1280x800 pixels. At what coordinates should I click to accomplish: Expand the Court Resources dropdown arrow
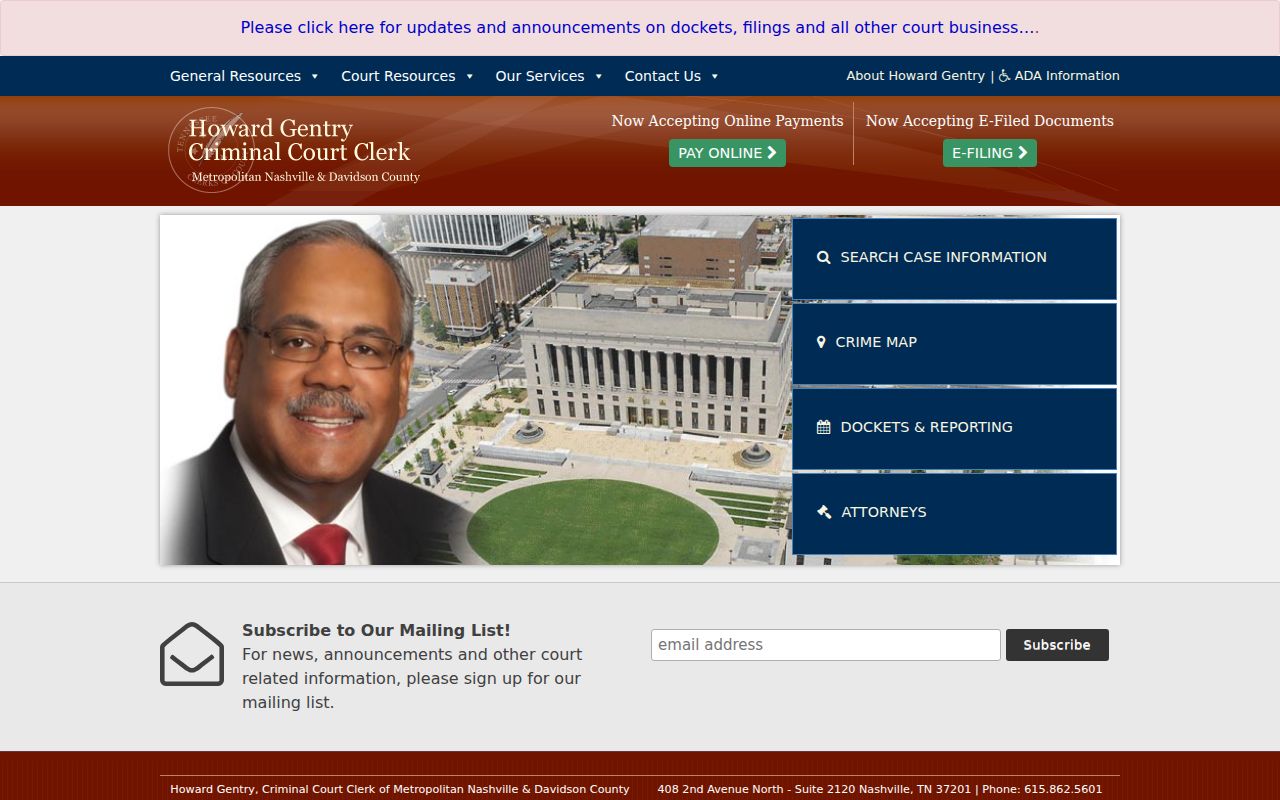[470, 76]
